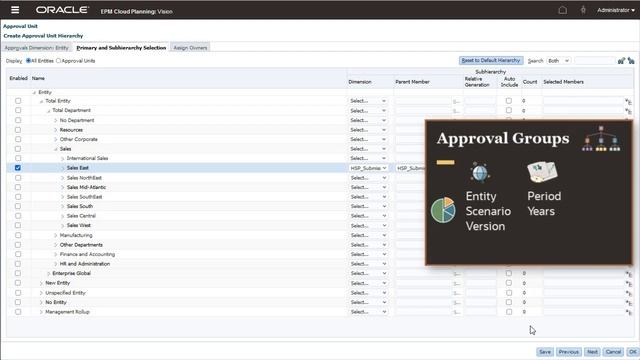The image size is (640, 360).
Task: Select the Sales Mid-Atlantic tree row
Action: 86,187
